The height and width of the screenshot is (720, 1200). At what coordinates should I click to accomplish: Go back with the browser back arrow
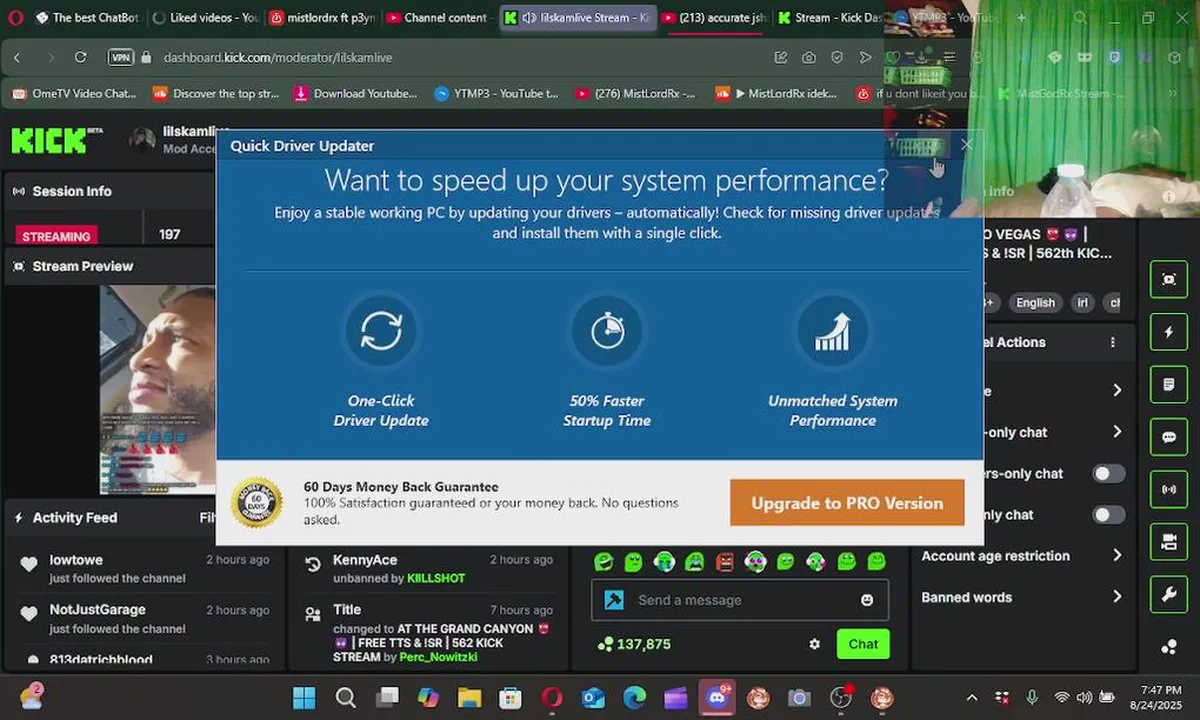pyautogui.click(x=17, y=58)
